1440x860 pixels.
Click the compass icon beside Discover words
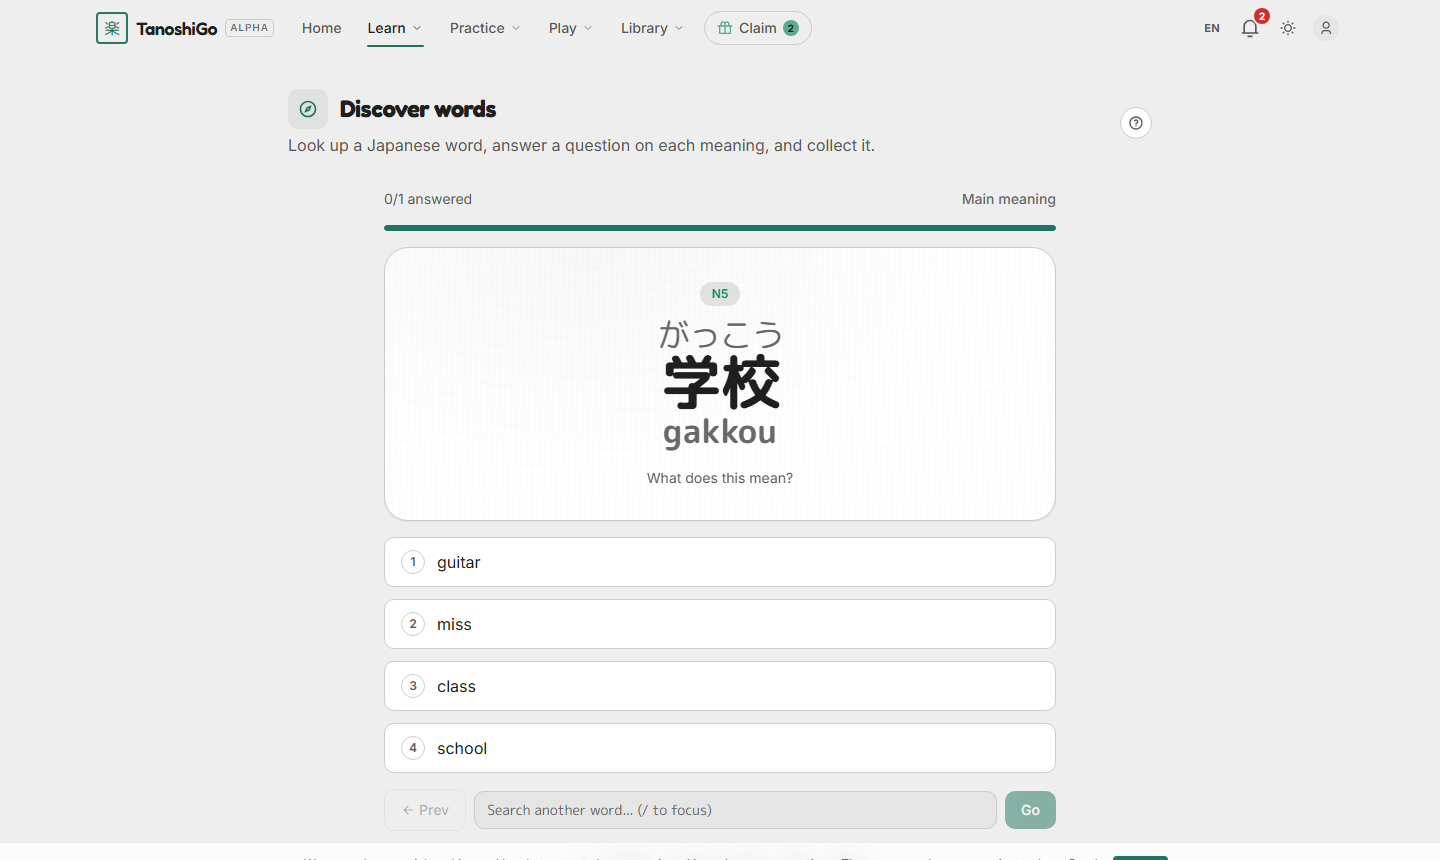[x=308, y=109]
